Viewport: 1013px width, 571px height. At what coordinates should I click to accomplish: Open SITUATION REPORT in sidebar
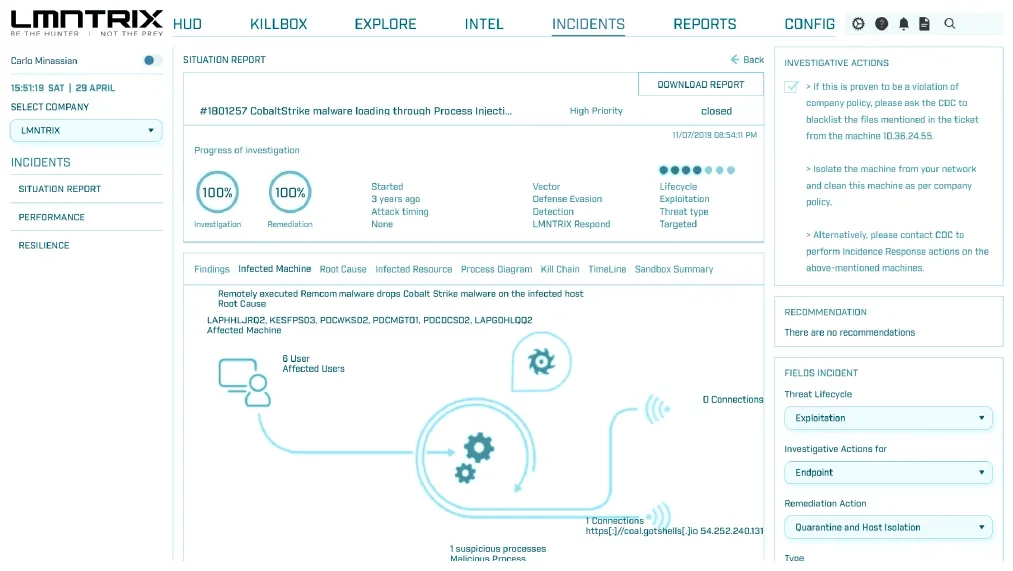pos(59,189)
